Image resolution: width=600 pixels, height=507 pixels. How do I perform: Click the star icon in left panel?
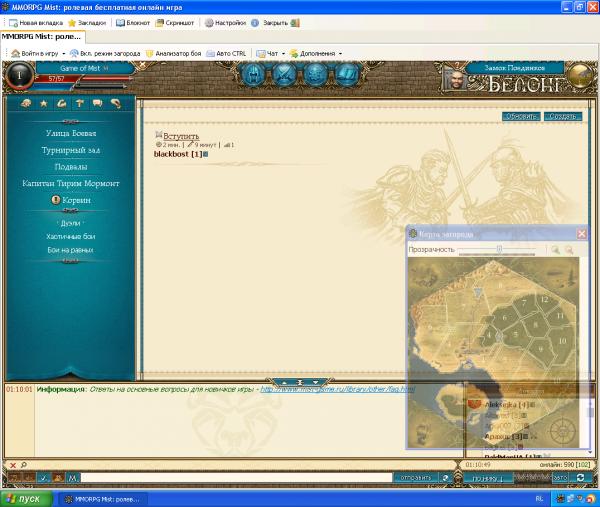[44, 103]
